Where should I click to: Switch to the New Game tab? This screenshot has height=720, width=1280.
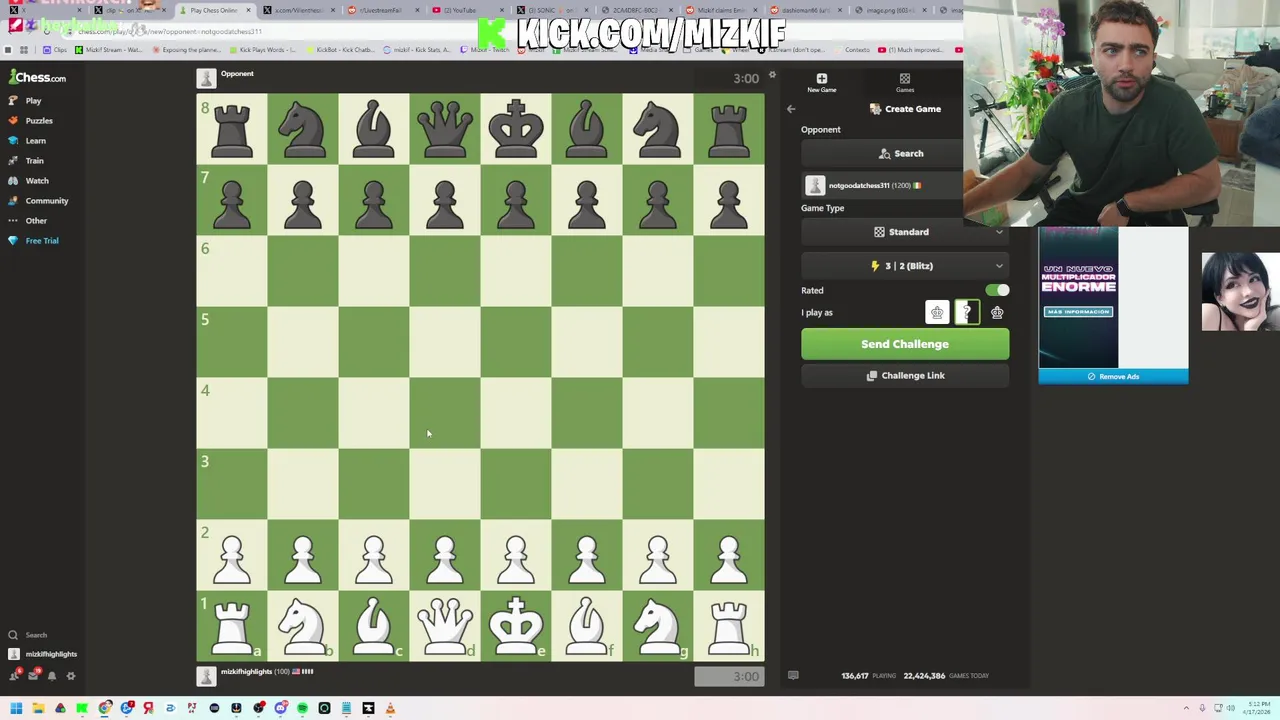[822, 83]
